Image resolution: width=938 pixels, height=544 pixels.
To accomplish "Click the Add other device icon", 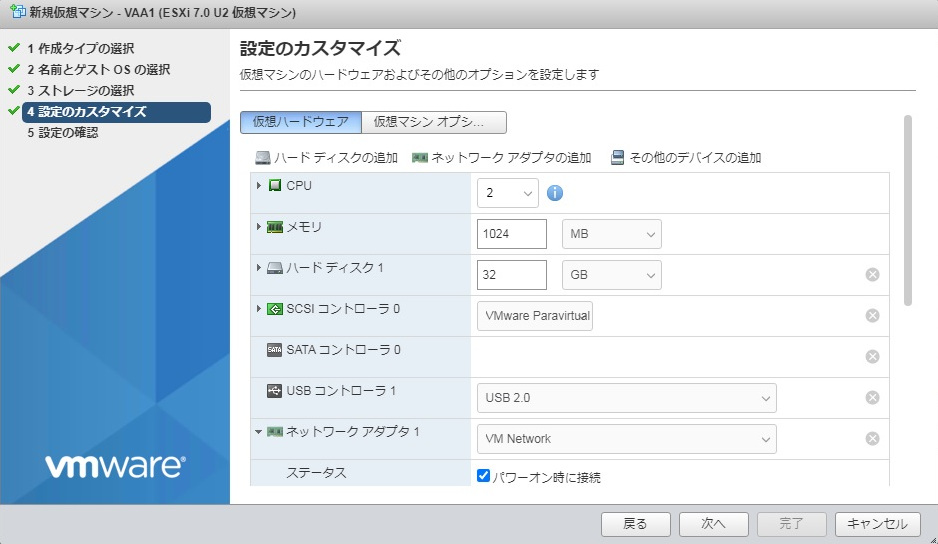I will tap(617, 158).
